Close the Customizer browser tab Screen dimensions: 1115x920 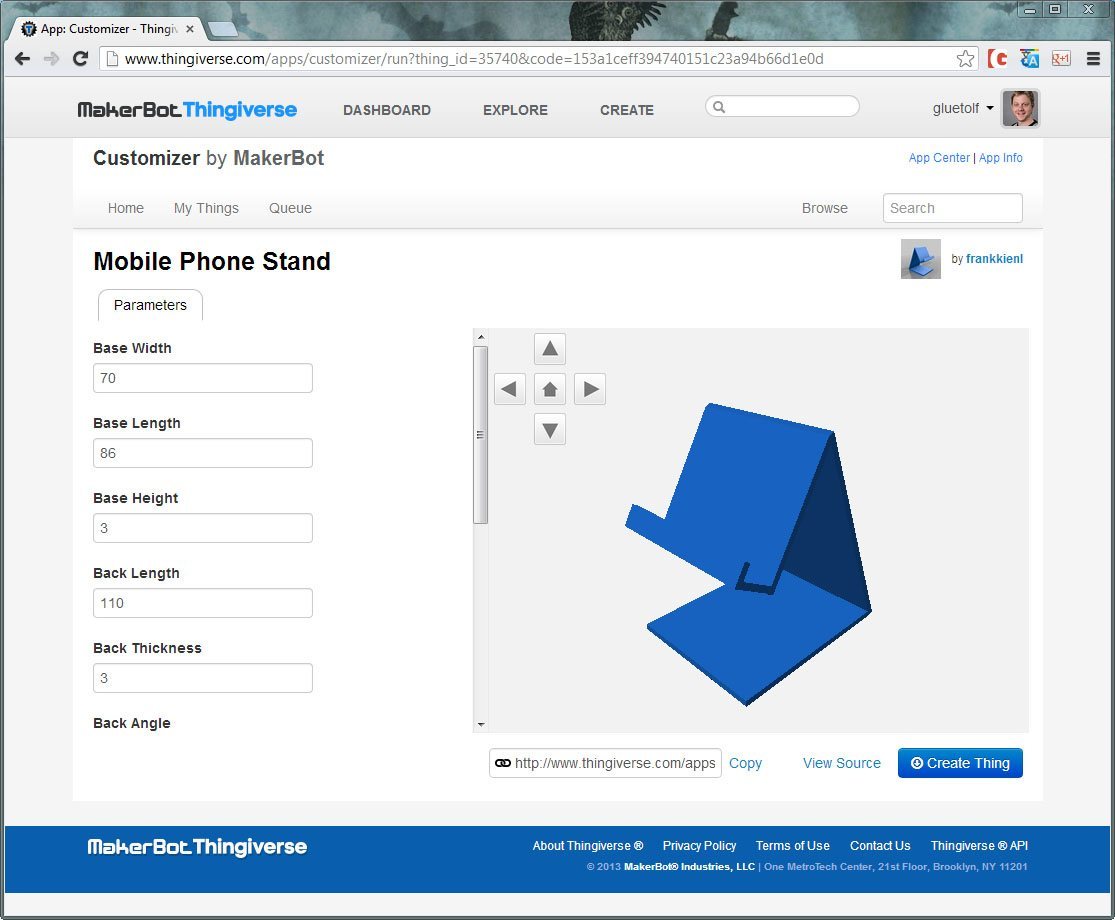click(190, 29)
